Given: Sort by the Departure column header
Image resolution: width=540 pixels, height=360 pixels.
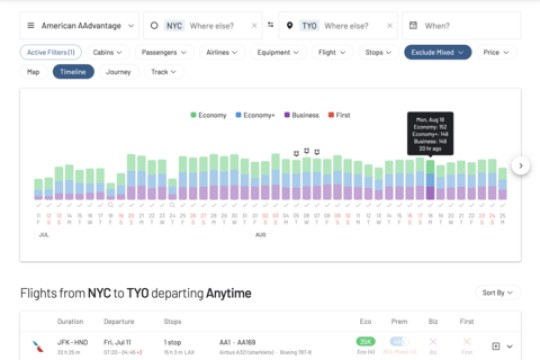Looking at the screenshot, I should pyautogui.click(x=119, y=321).
